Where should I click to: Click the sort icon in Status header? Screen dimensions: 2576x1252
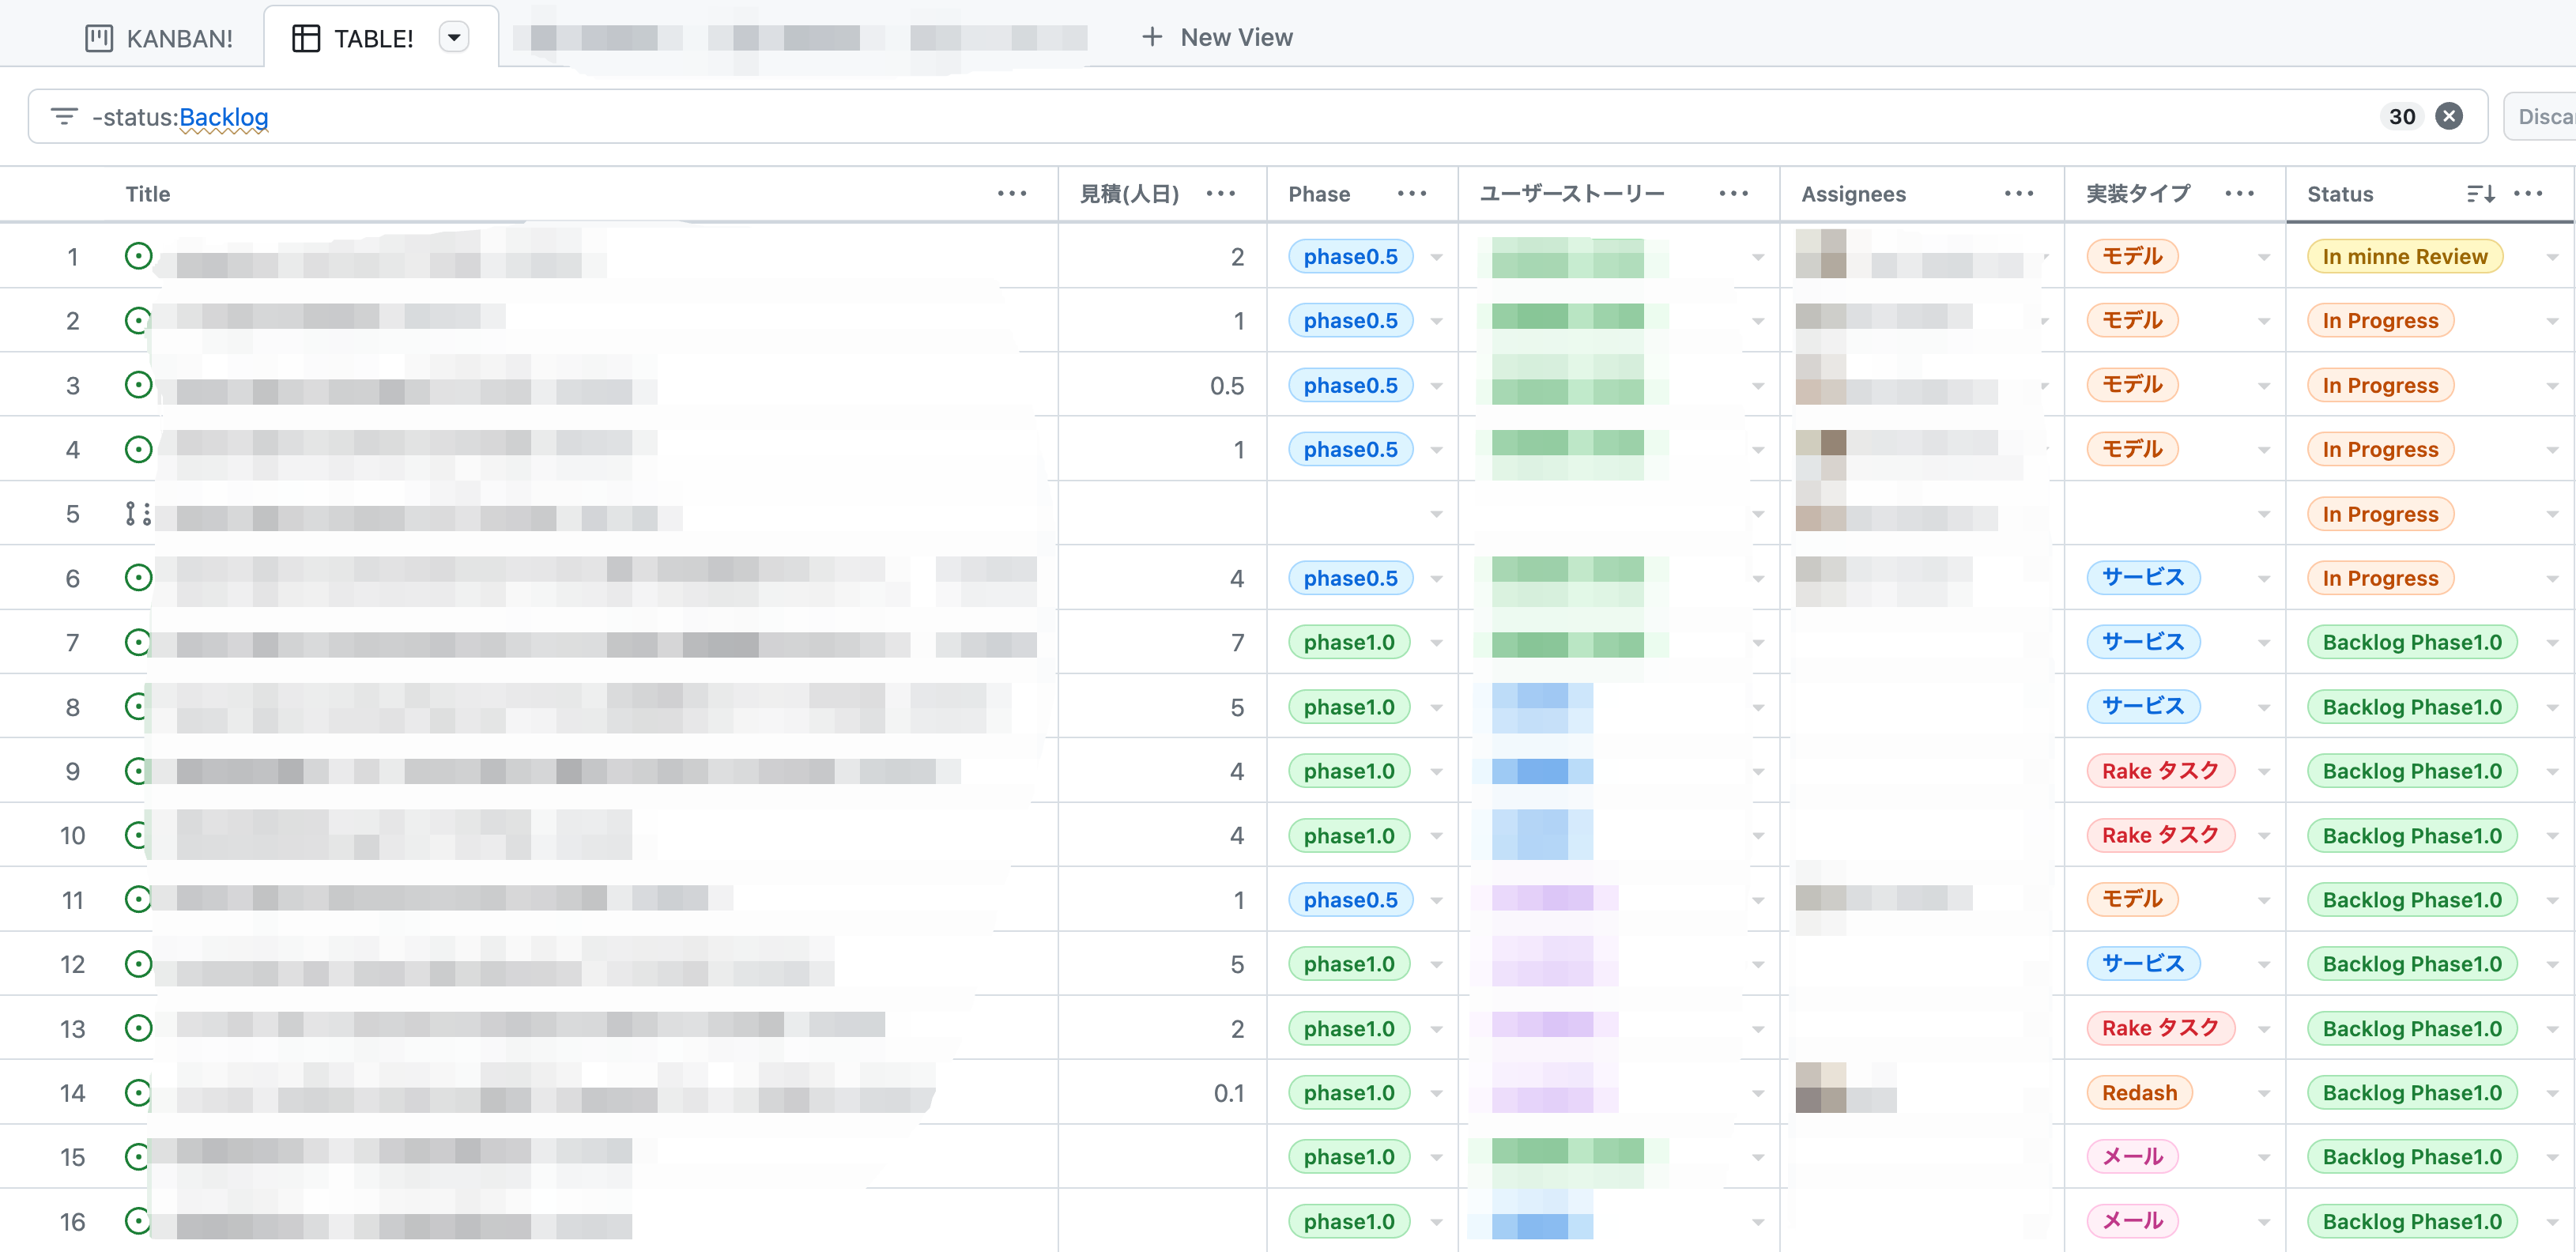coord(2480,194)
